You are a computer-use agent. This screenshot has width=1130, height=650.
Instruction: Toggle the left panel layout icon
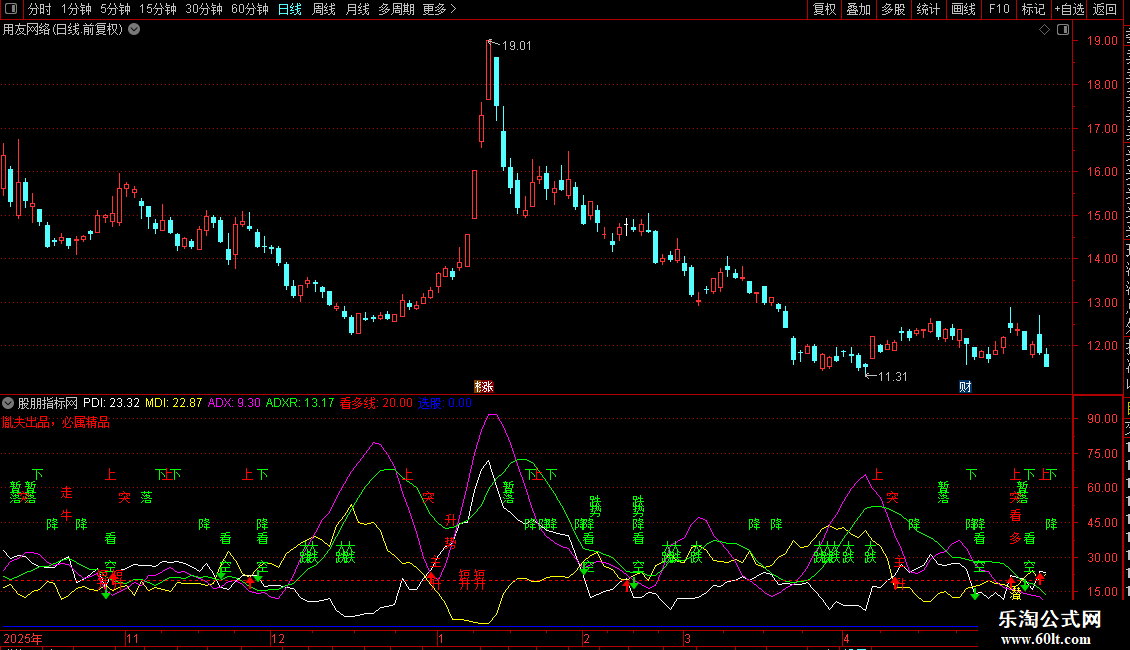(11, 9)
